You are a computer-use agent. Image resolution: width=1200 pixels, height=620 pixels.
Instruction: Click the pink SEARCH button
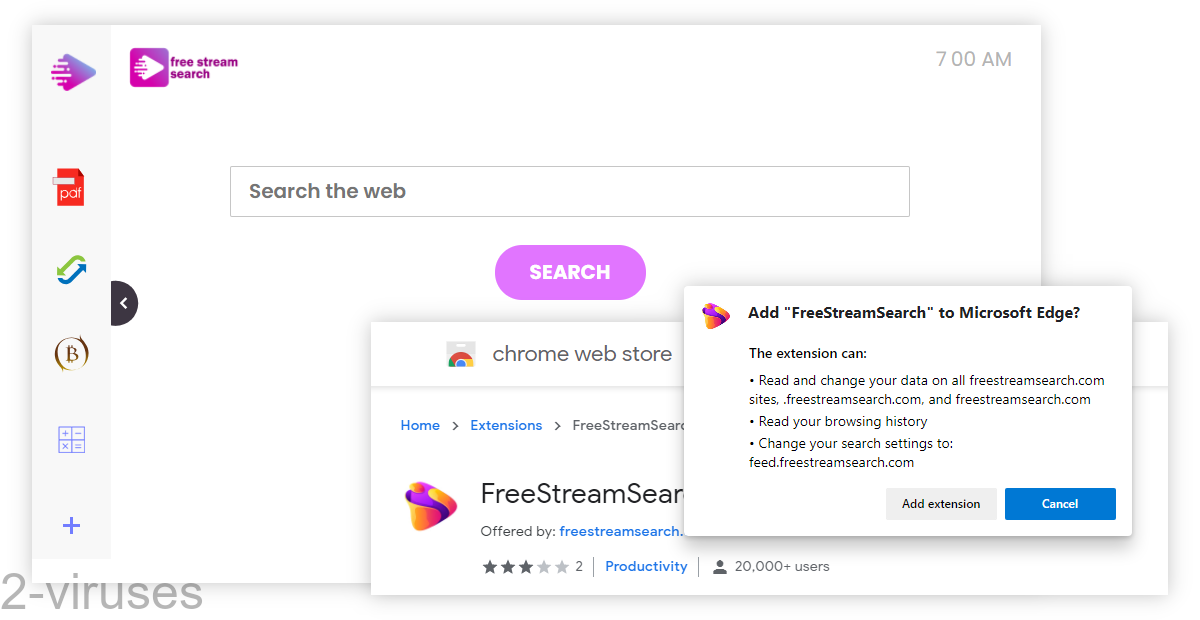click(x=570, y=272)
